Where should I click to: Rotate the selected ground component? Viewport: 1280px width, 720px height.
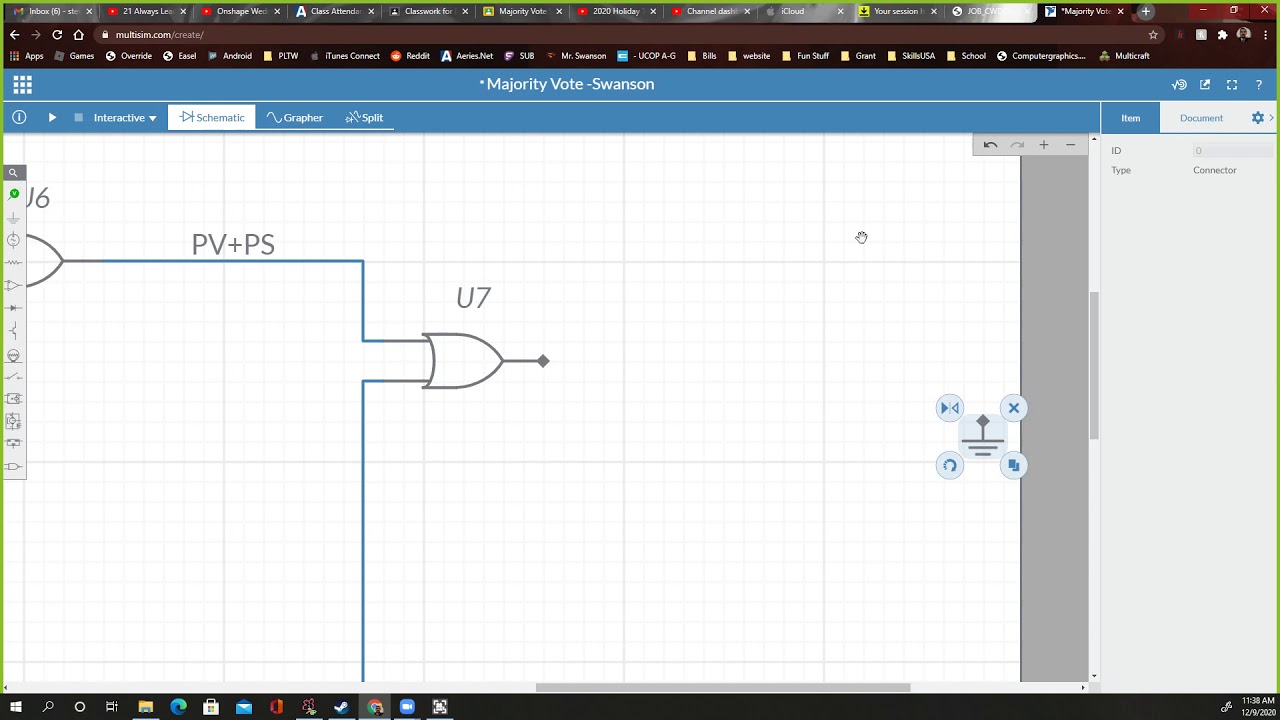point(950,465)
